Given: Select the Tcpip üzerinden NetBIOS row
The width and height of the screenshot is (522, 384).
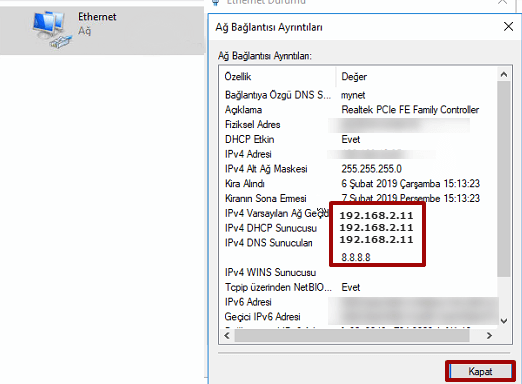Looking at the screenshot, I should click(358, 287).
